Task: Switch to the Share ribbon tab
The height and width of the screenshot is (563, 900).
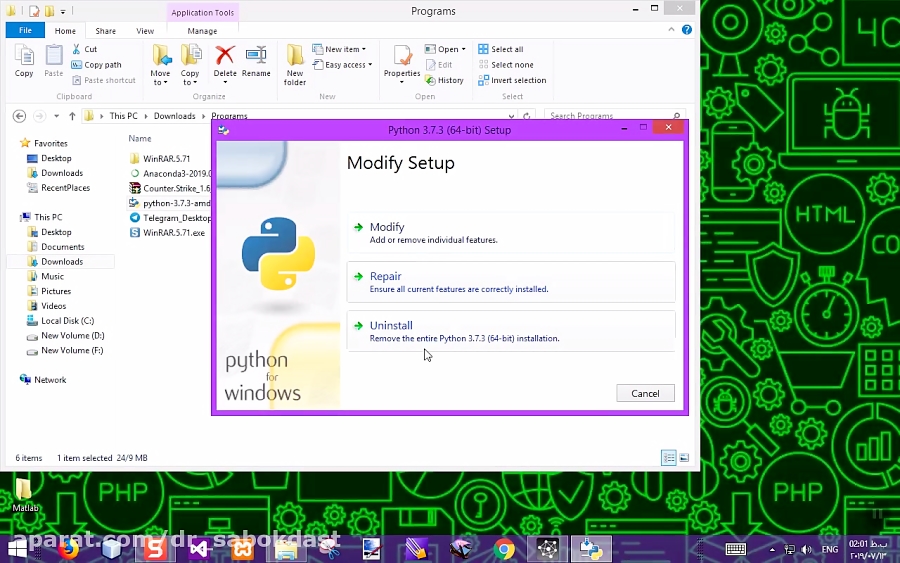Action: tap(106, 31)
